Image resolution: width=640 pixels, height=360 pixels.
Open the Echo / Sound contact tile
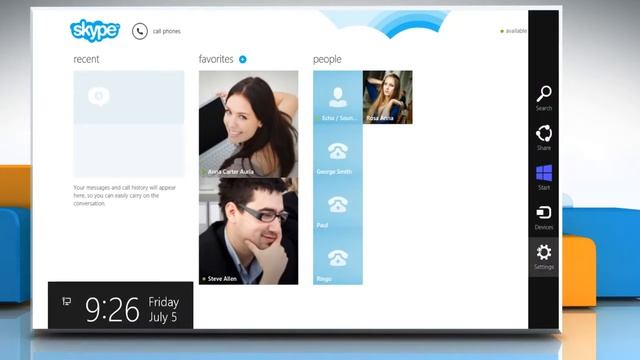[x=338, y=97]
